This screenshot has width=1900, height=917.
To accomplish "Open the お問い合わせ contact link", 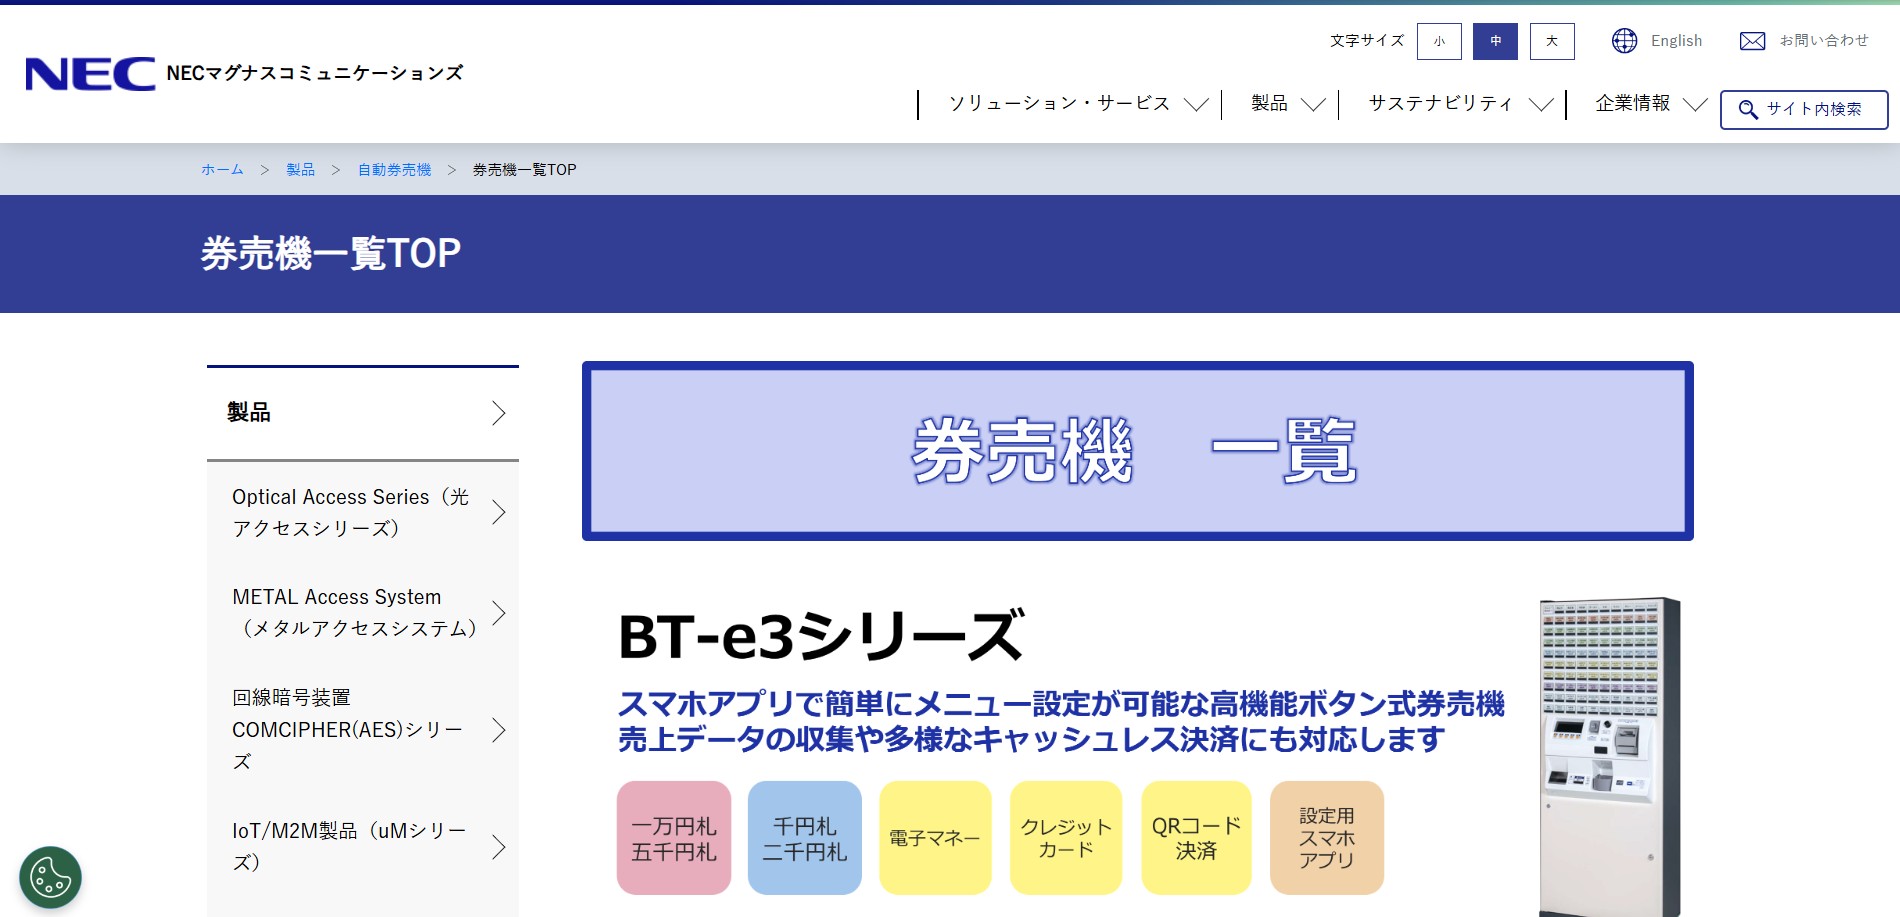I will pyautogui.click(x=1824, y=41).
